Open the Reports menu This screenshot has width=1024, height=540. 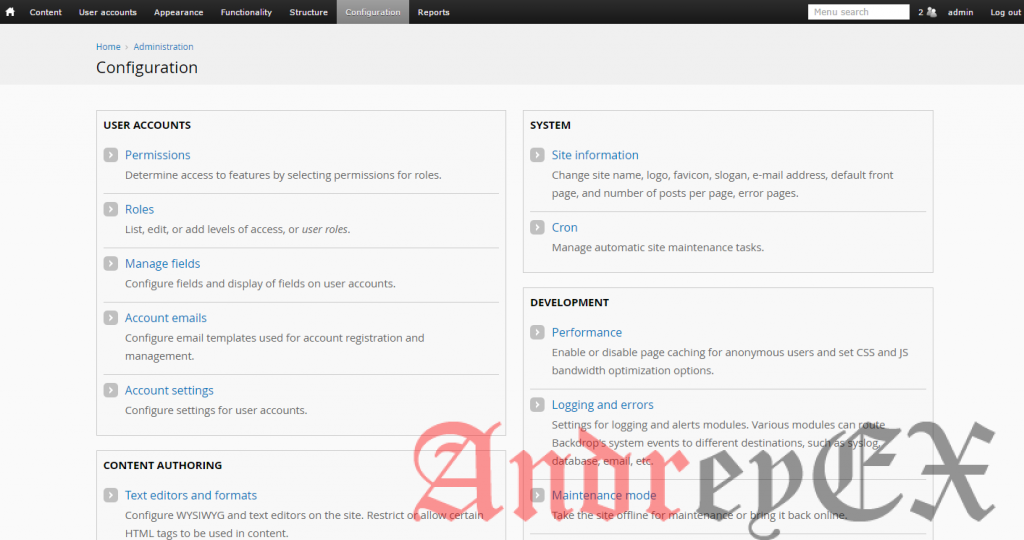tap(434, 12)
